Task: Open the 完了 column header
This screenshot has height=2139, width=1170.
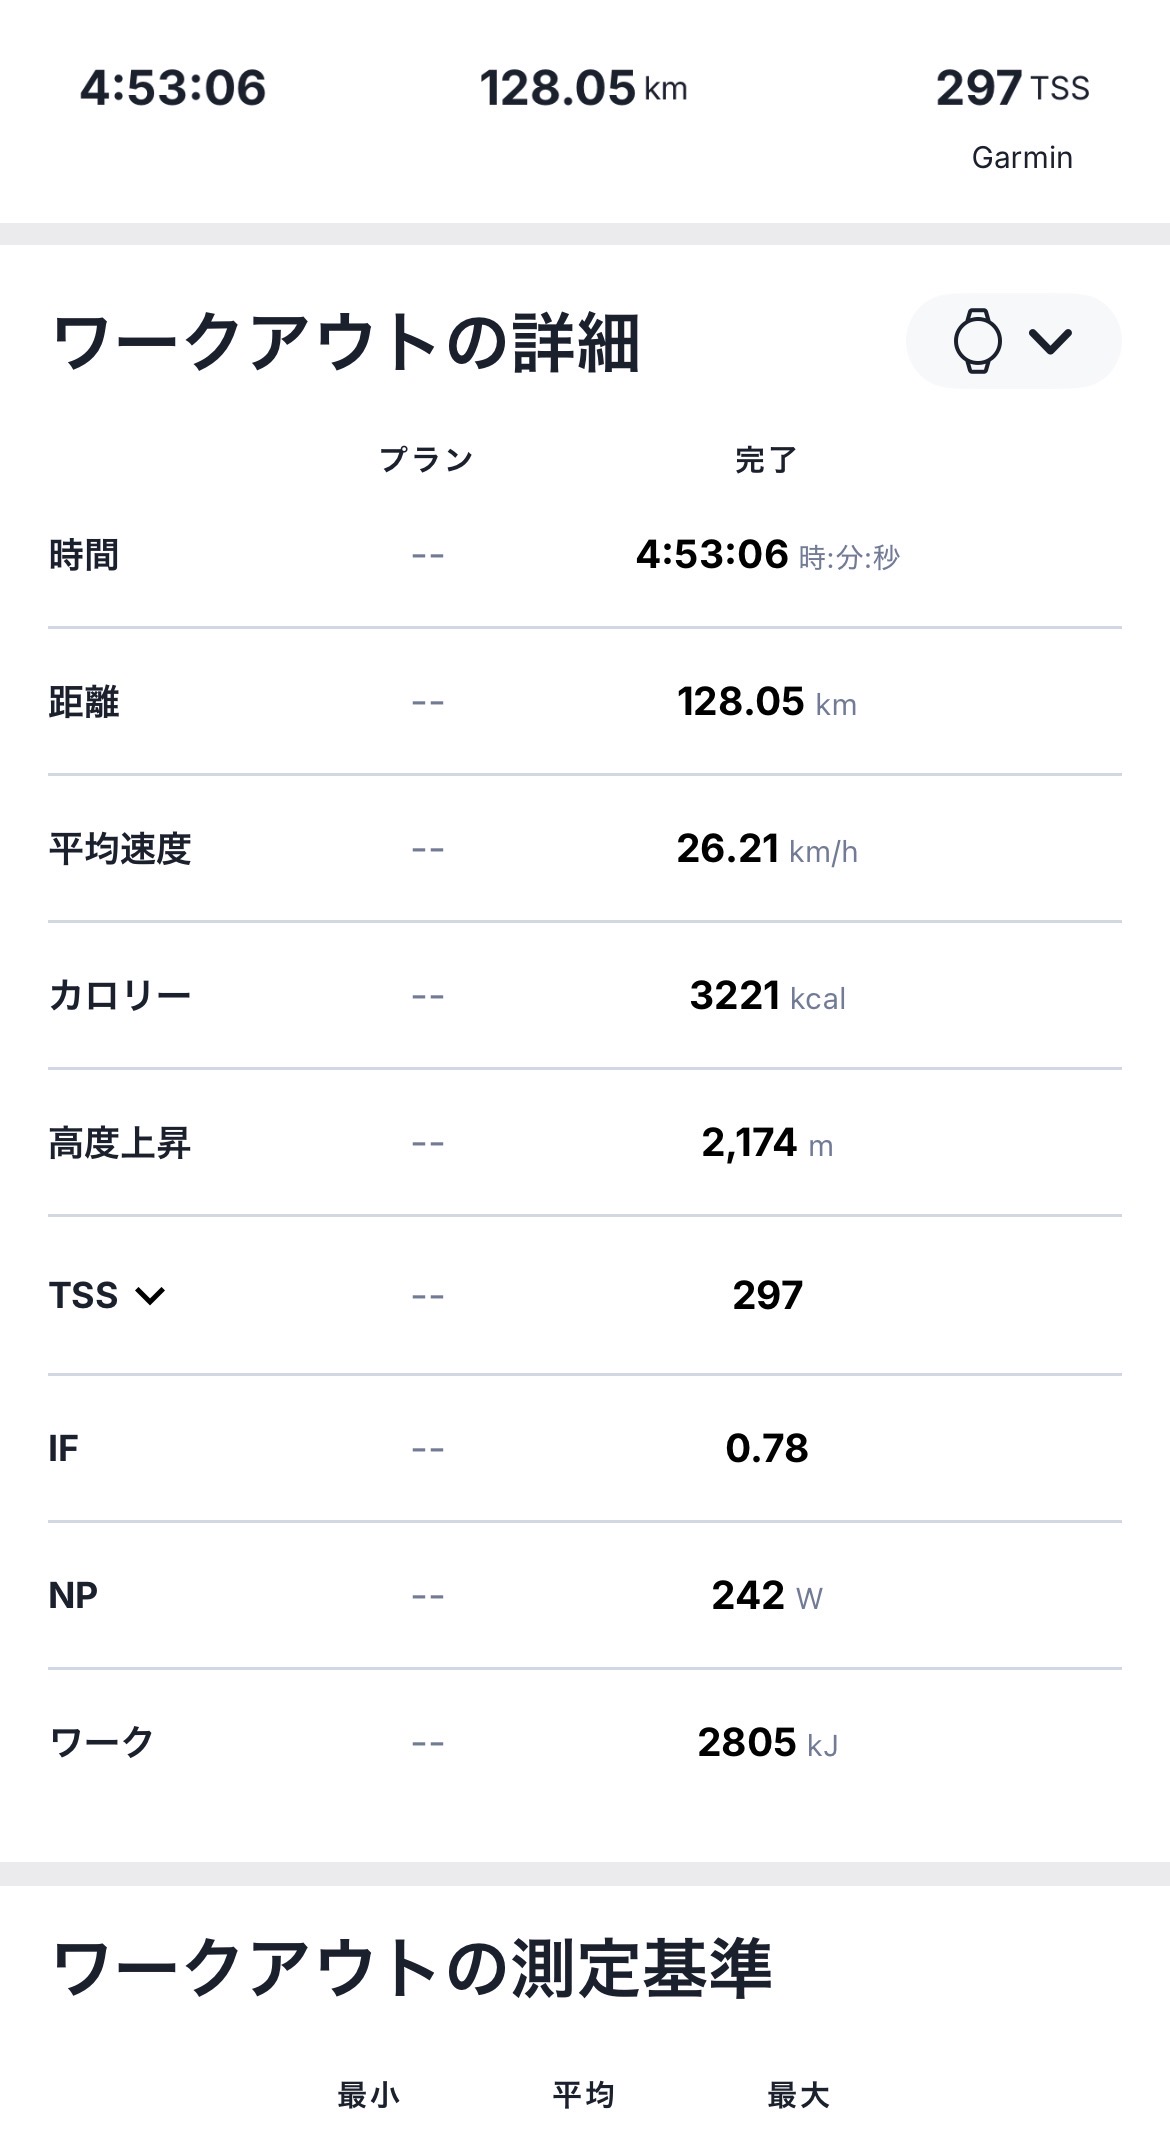Action: pyautogui.click(x=766, y=460)
